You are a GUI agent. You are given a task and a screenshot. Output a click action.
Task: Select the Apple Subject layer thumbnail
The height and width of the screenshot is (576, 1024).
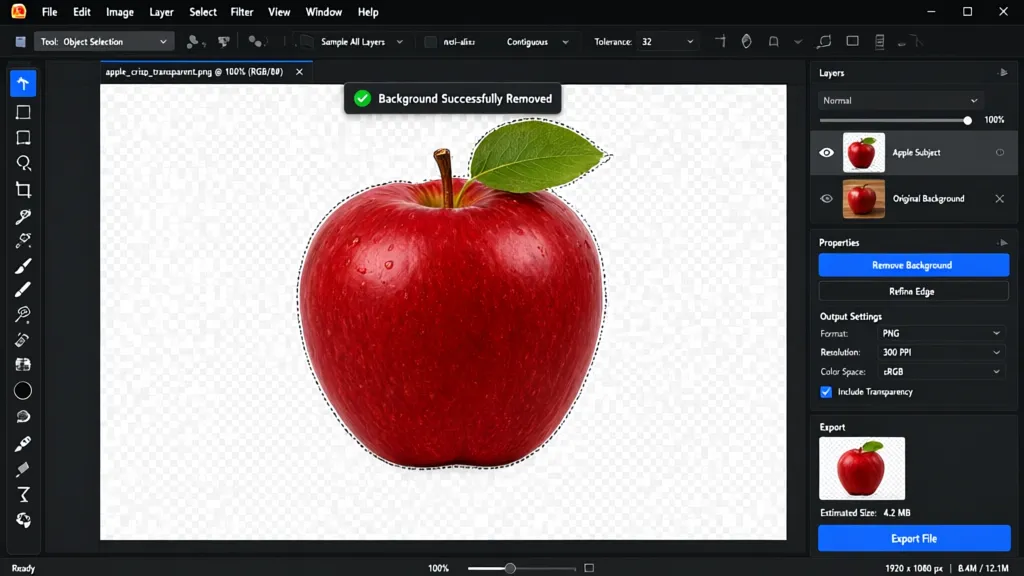pos(863,152)
